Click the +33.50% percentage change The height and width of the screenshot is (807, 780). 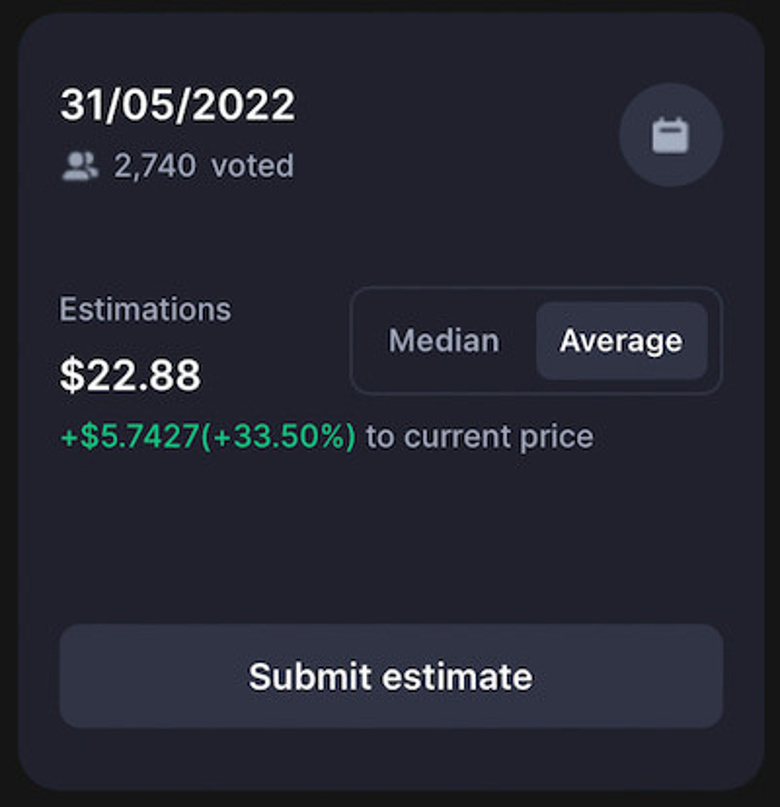(279, 437)
